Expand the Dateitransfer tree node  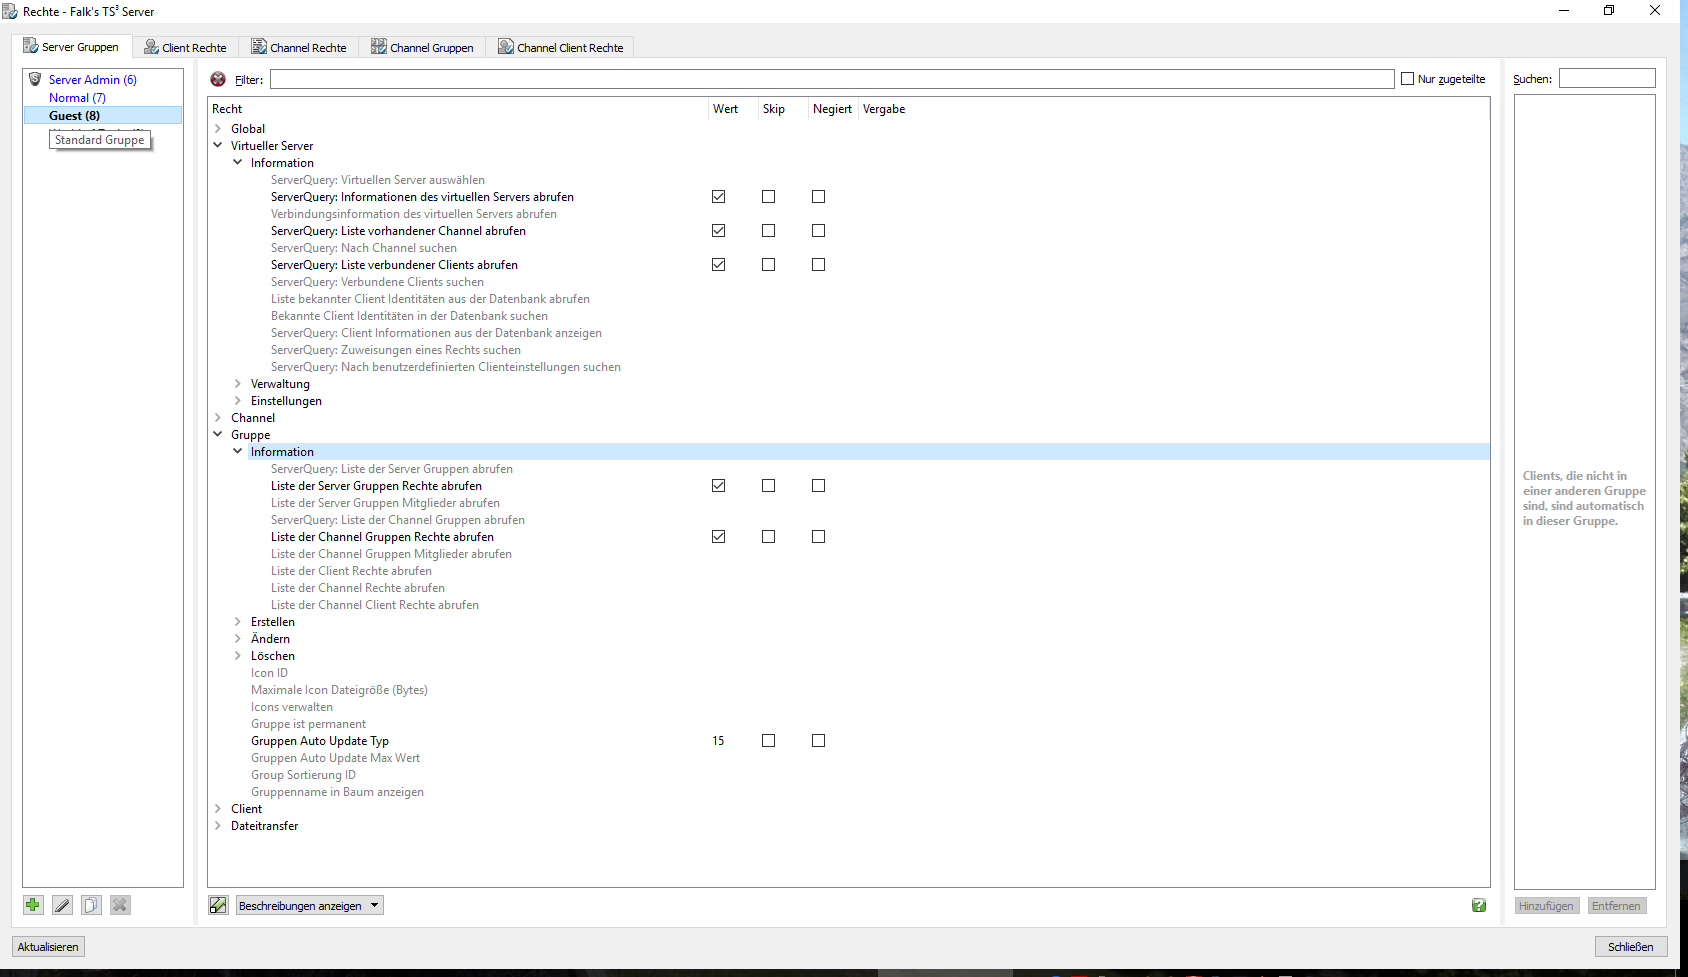(218, 826)
